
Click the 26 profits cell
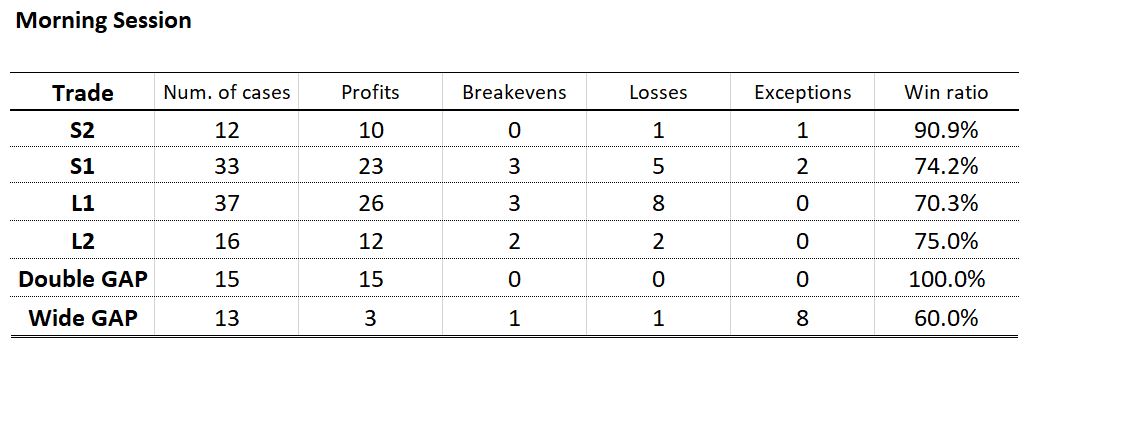tap(370, 204)
